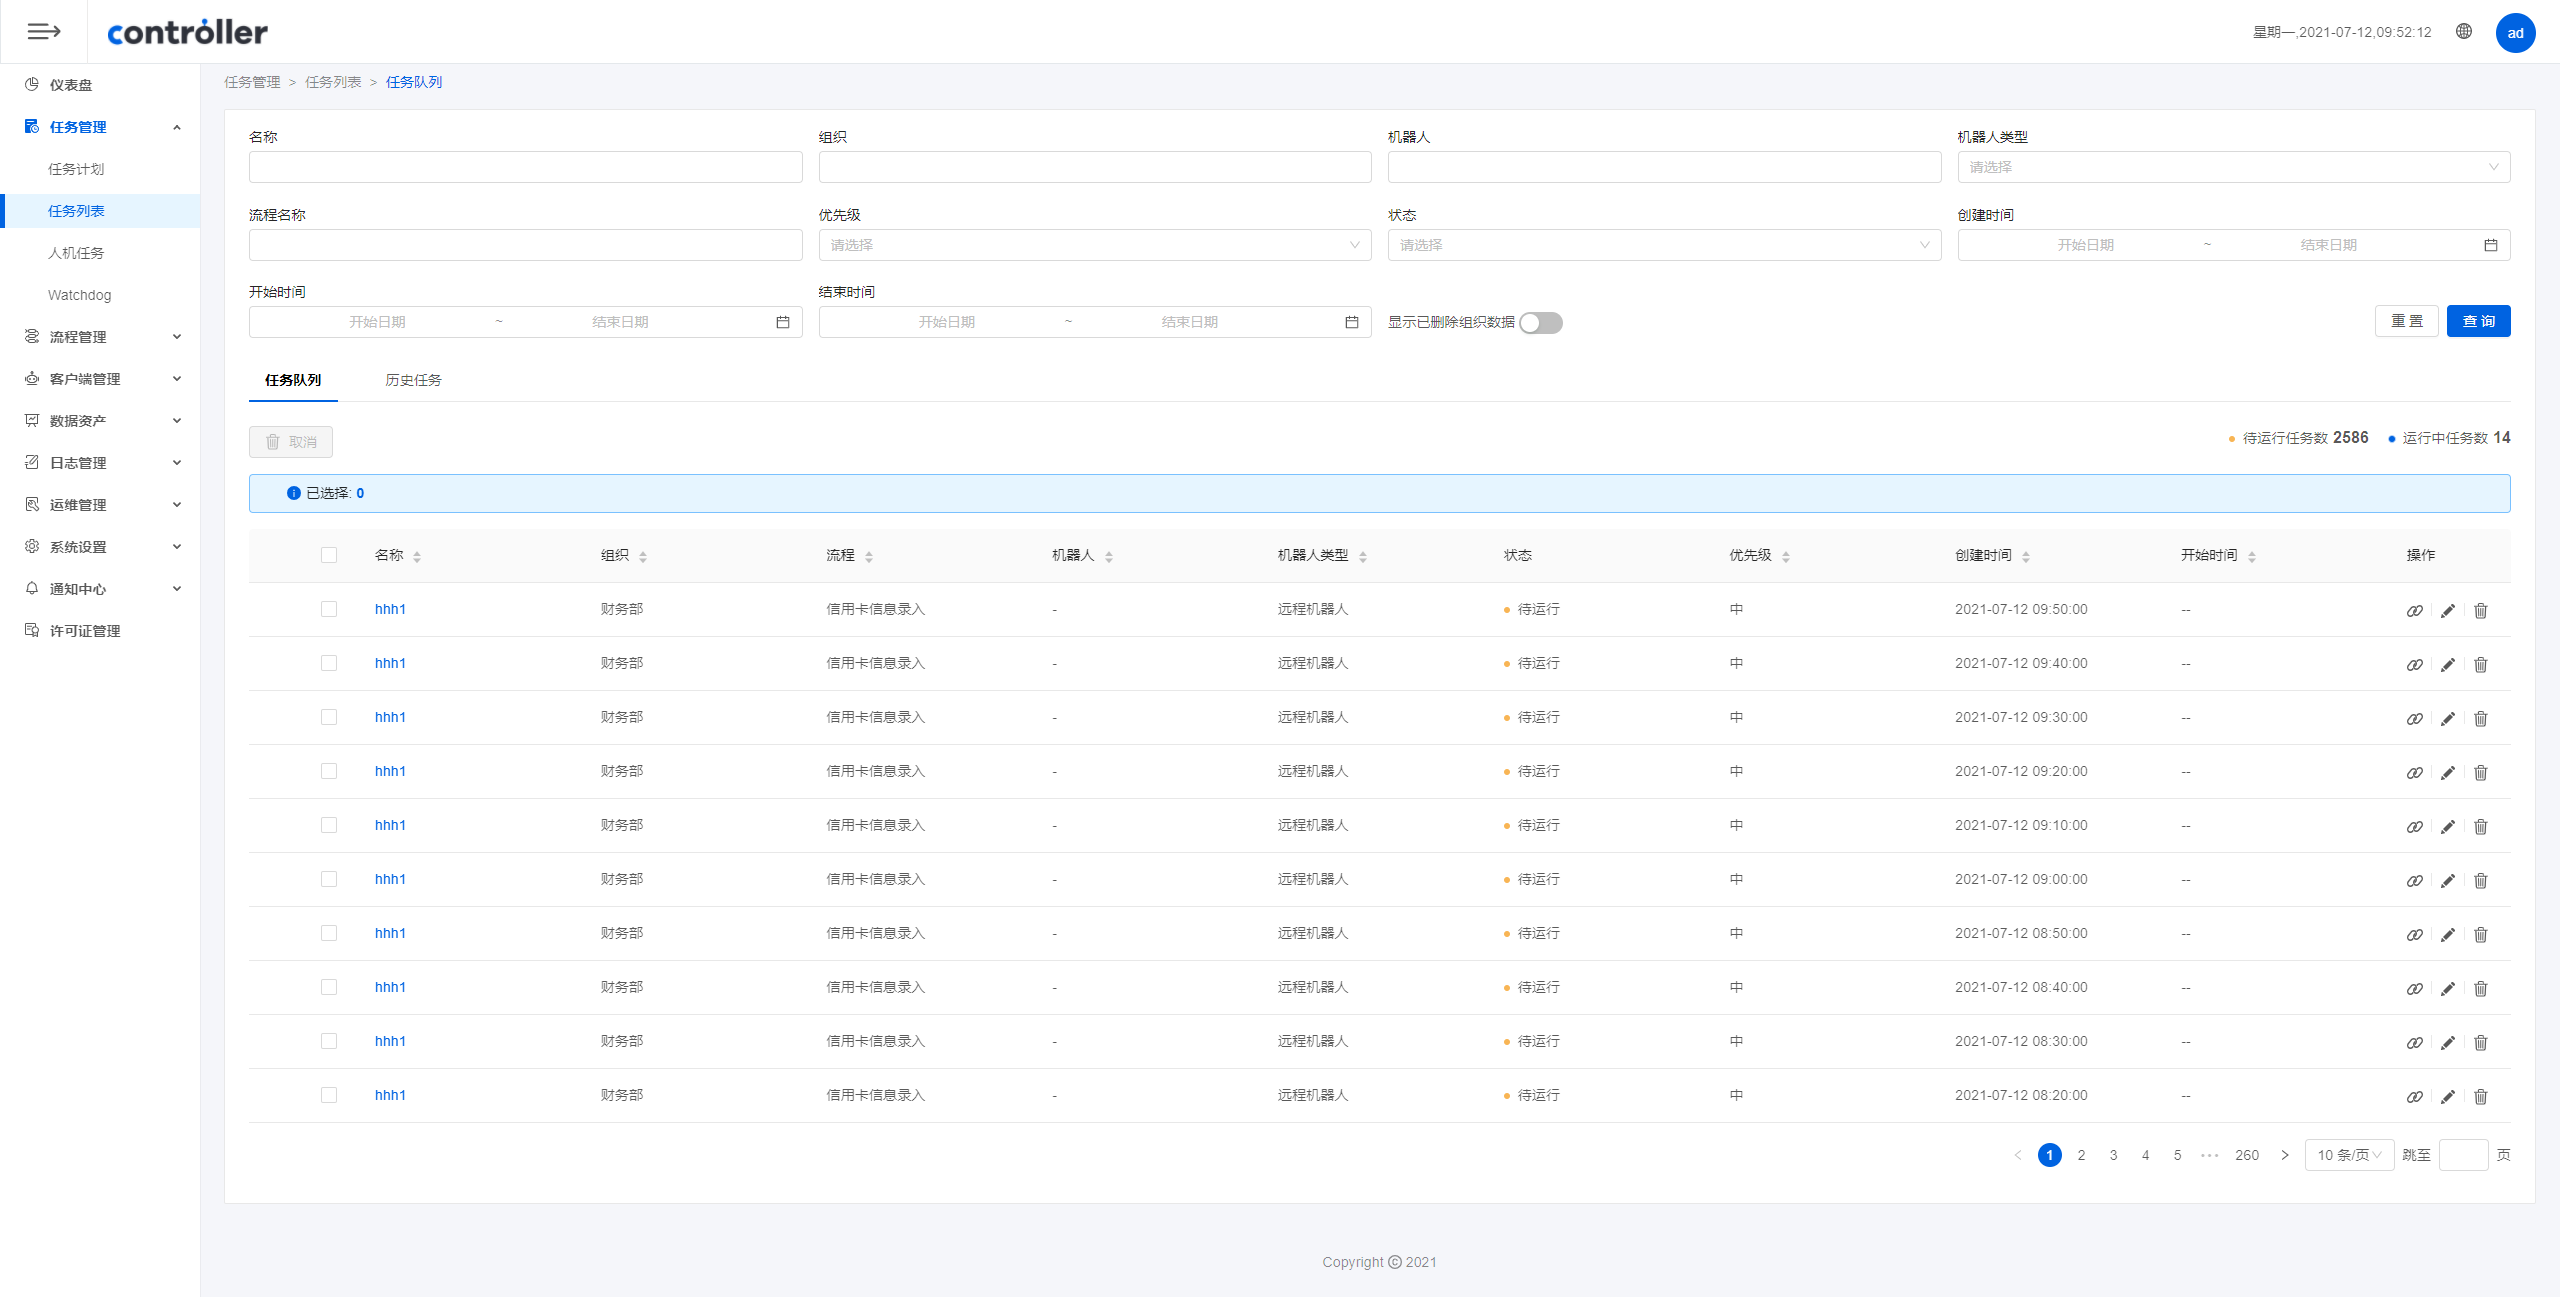Image resolution: width=2560 pixels, height=1297 pixels.
Task: Open the 机器人类型 dropdown
Action: (2233, 167)
